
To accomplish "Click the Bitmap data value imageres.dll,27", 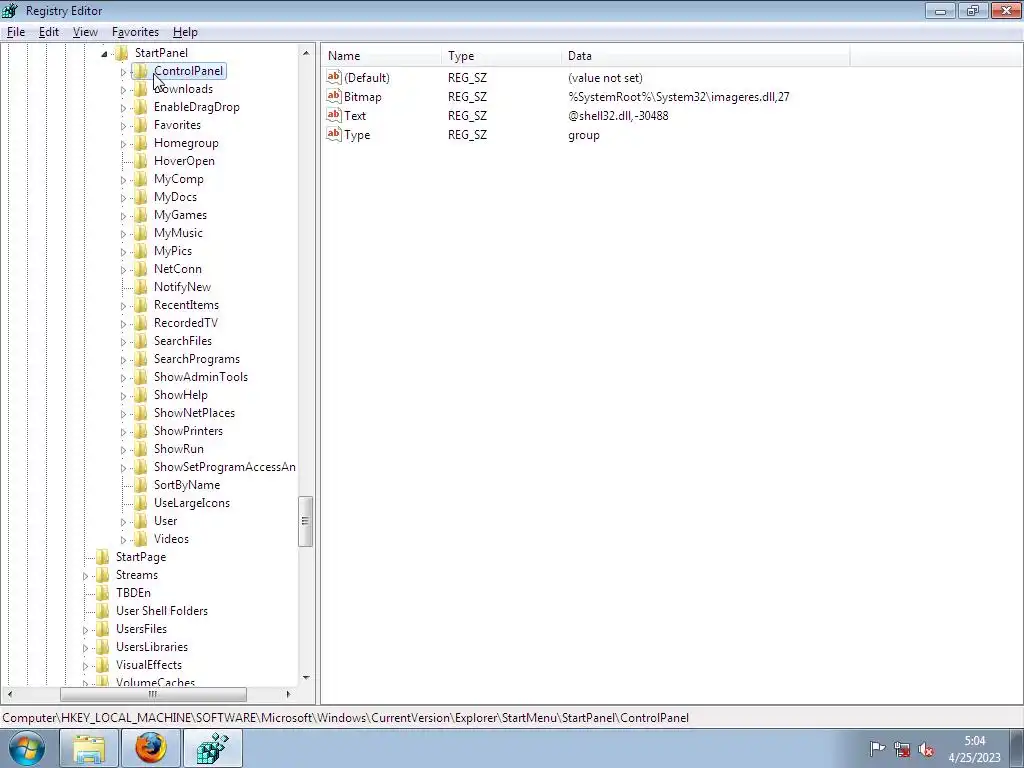I will [679, 97].
